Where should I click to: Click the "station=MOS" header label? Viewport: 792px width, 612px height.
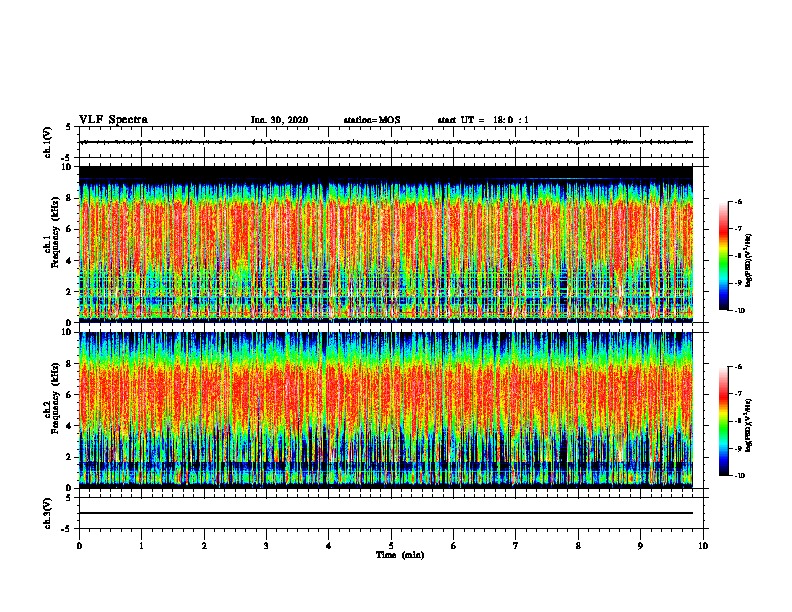pyautogui.click(x=372, y=120)
